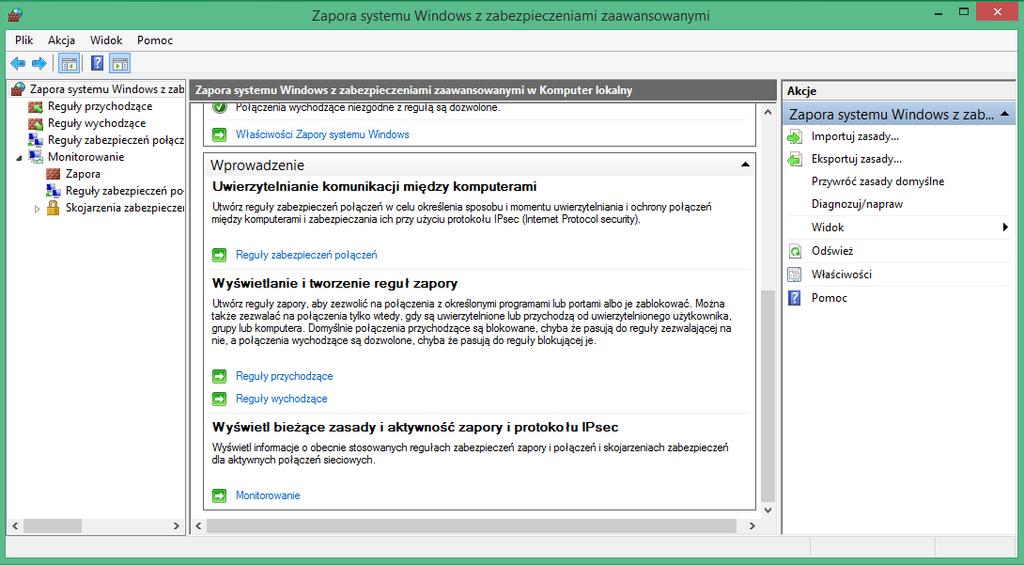Open help via the toolbar question mark
1024x565 pixels.
[x=97, y=63]
